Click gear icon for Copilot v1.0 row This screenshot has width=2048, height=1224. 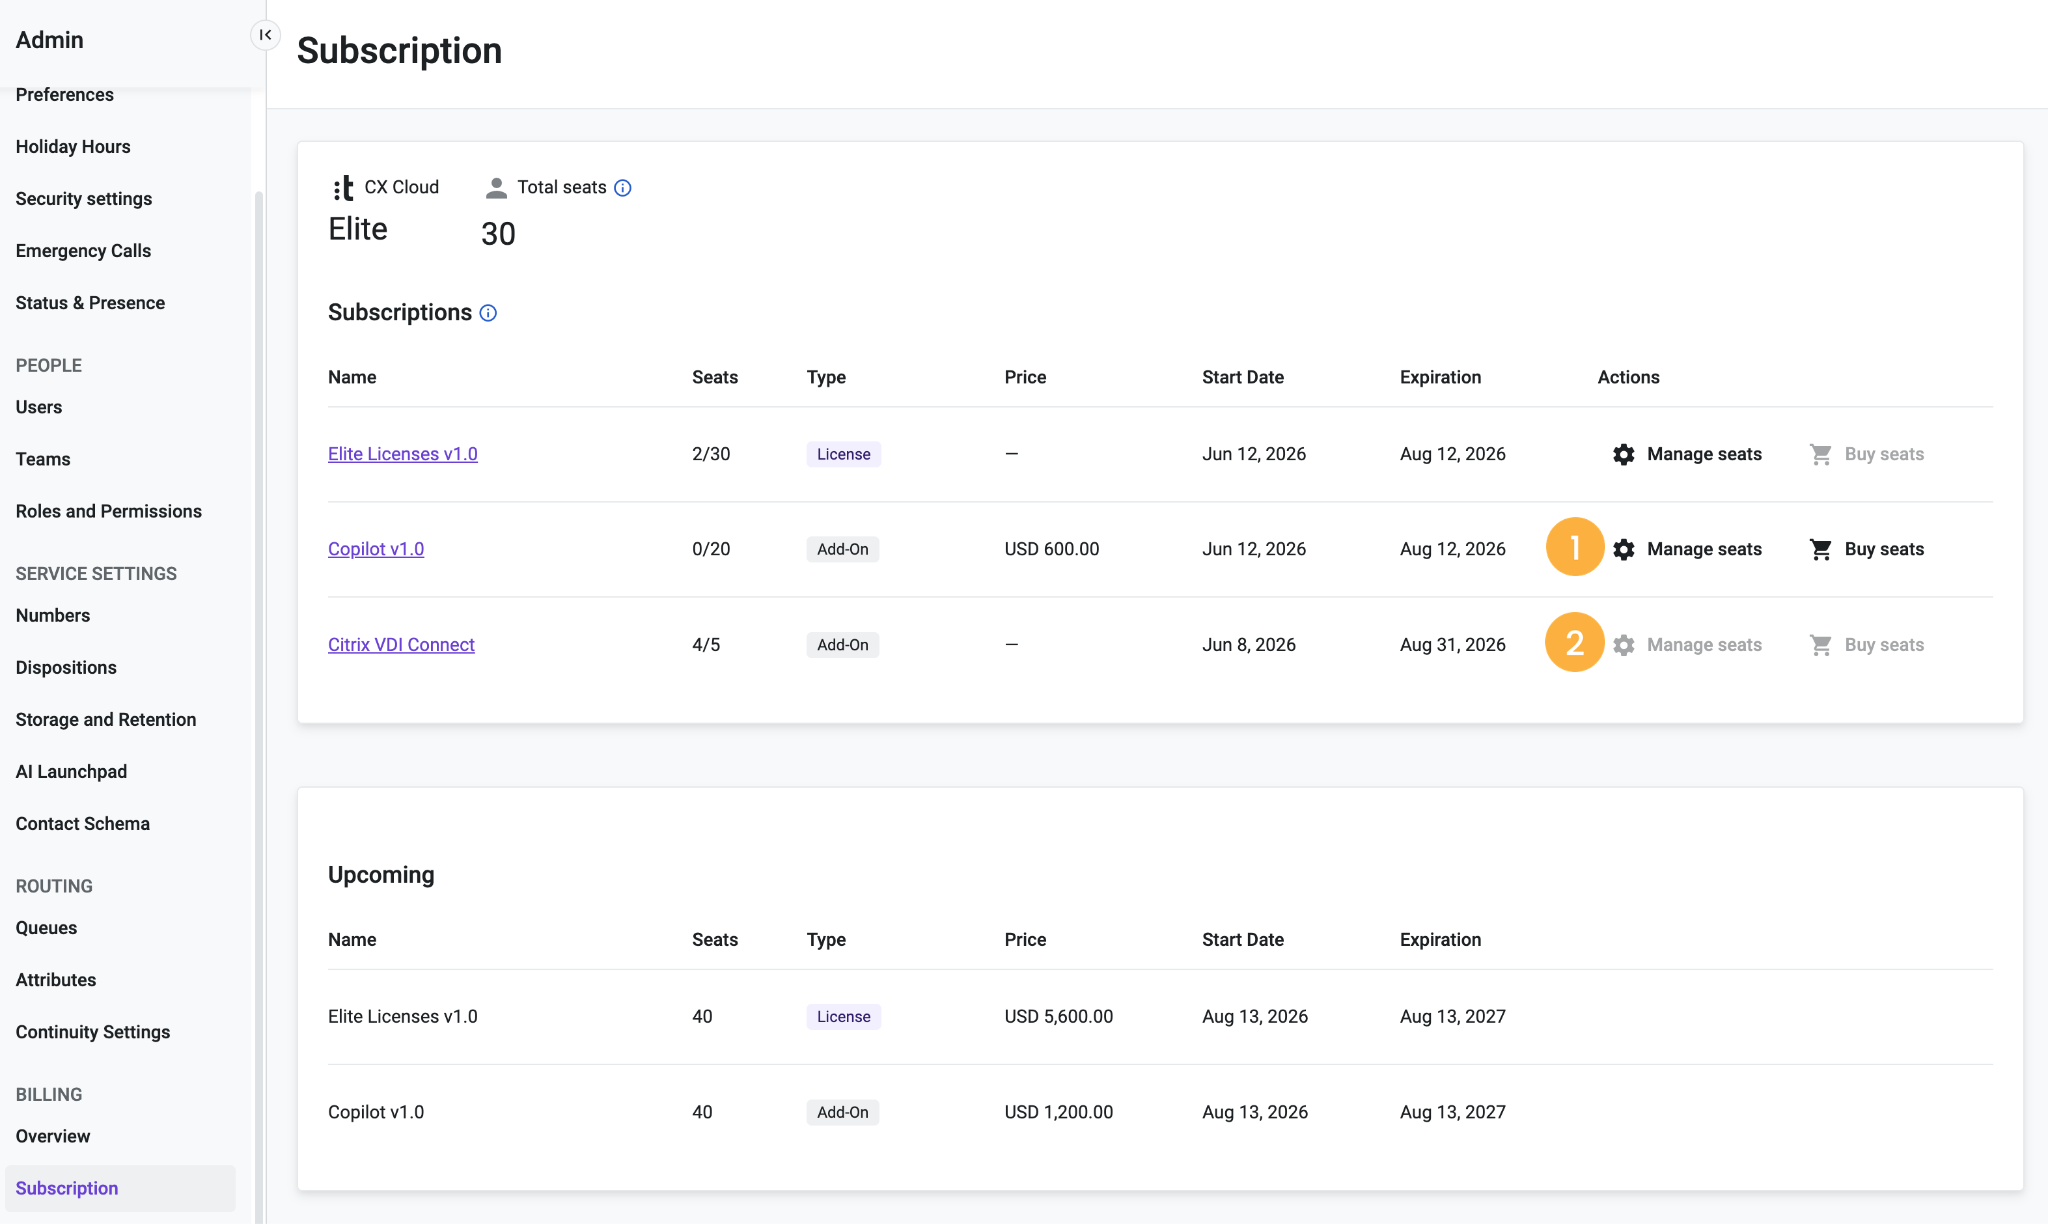(1624, 549)
